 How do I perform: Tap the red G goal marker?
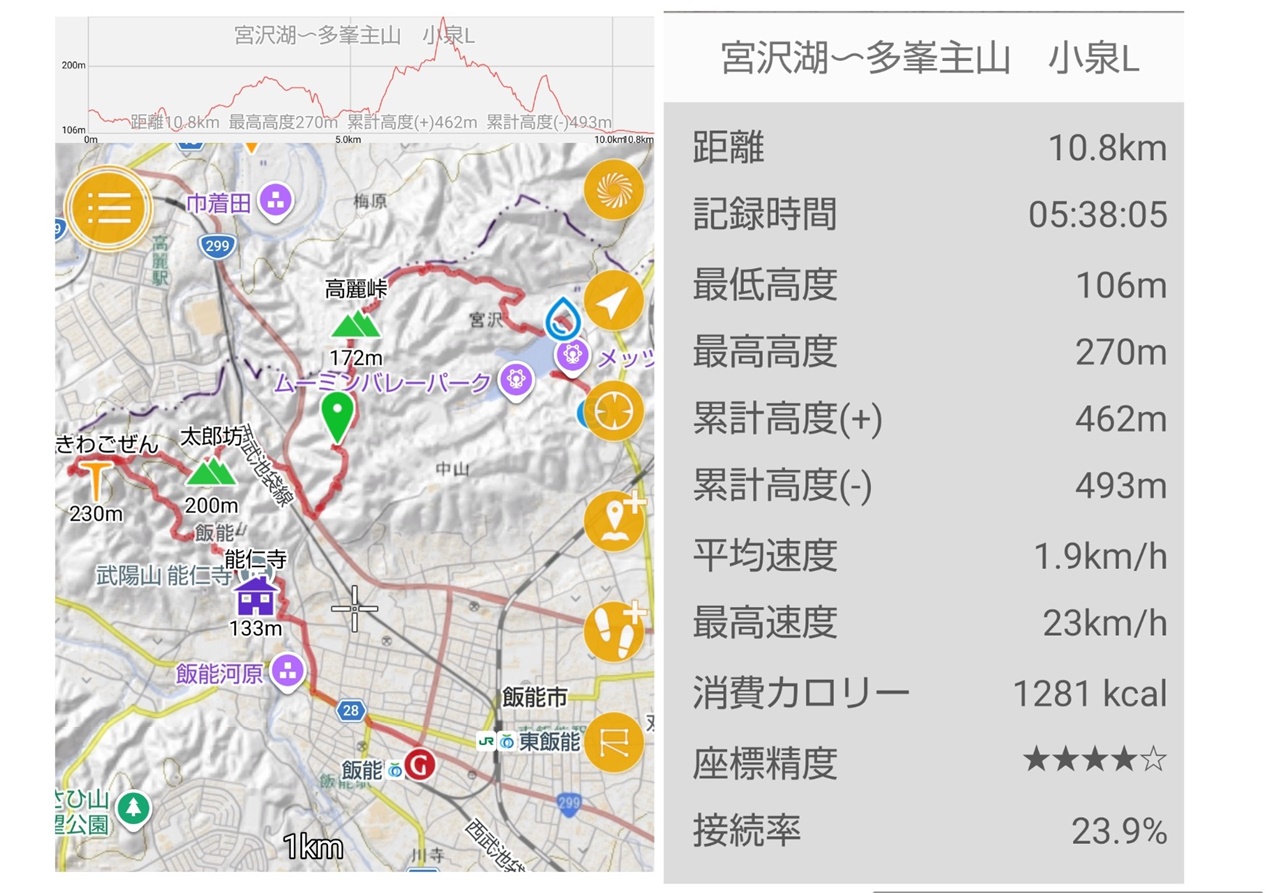(x=422, y=765)
